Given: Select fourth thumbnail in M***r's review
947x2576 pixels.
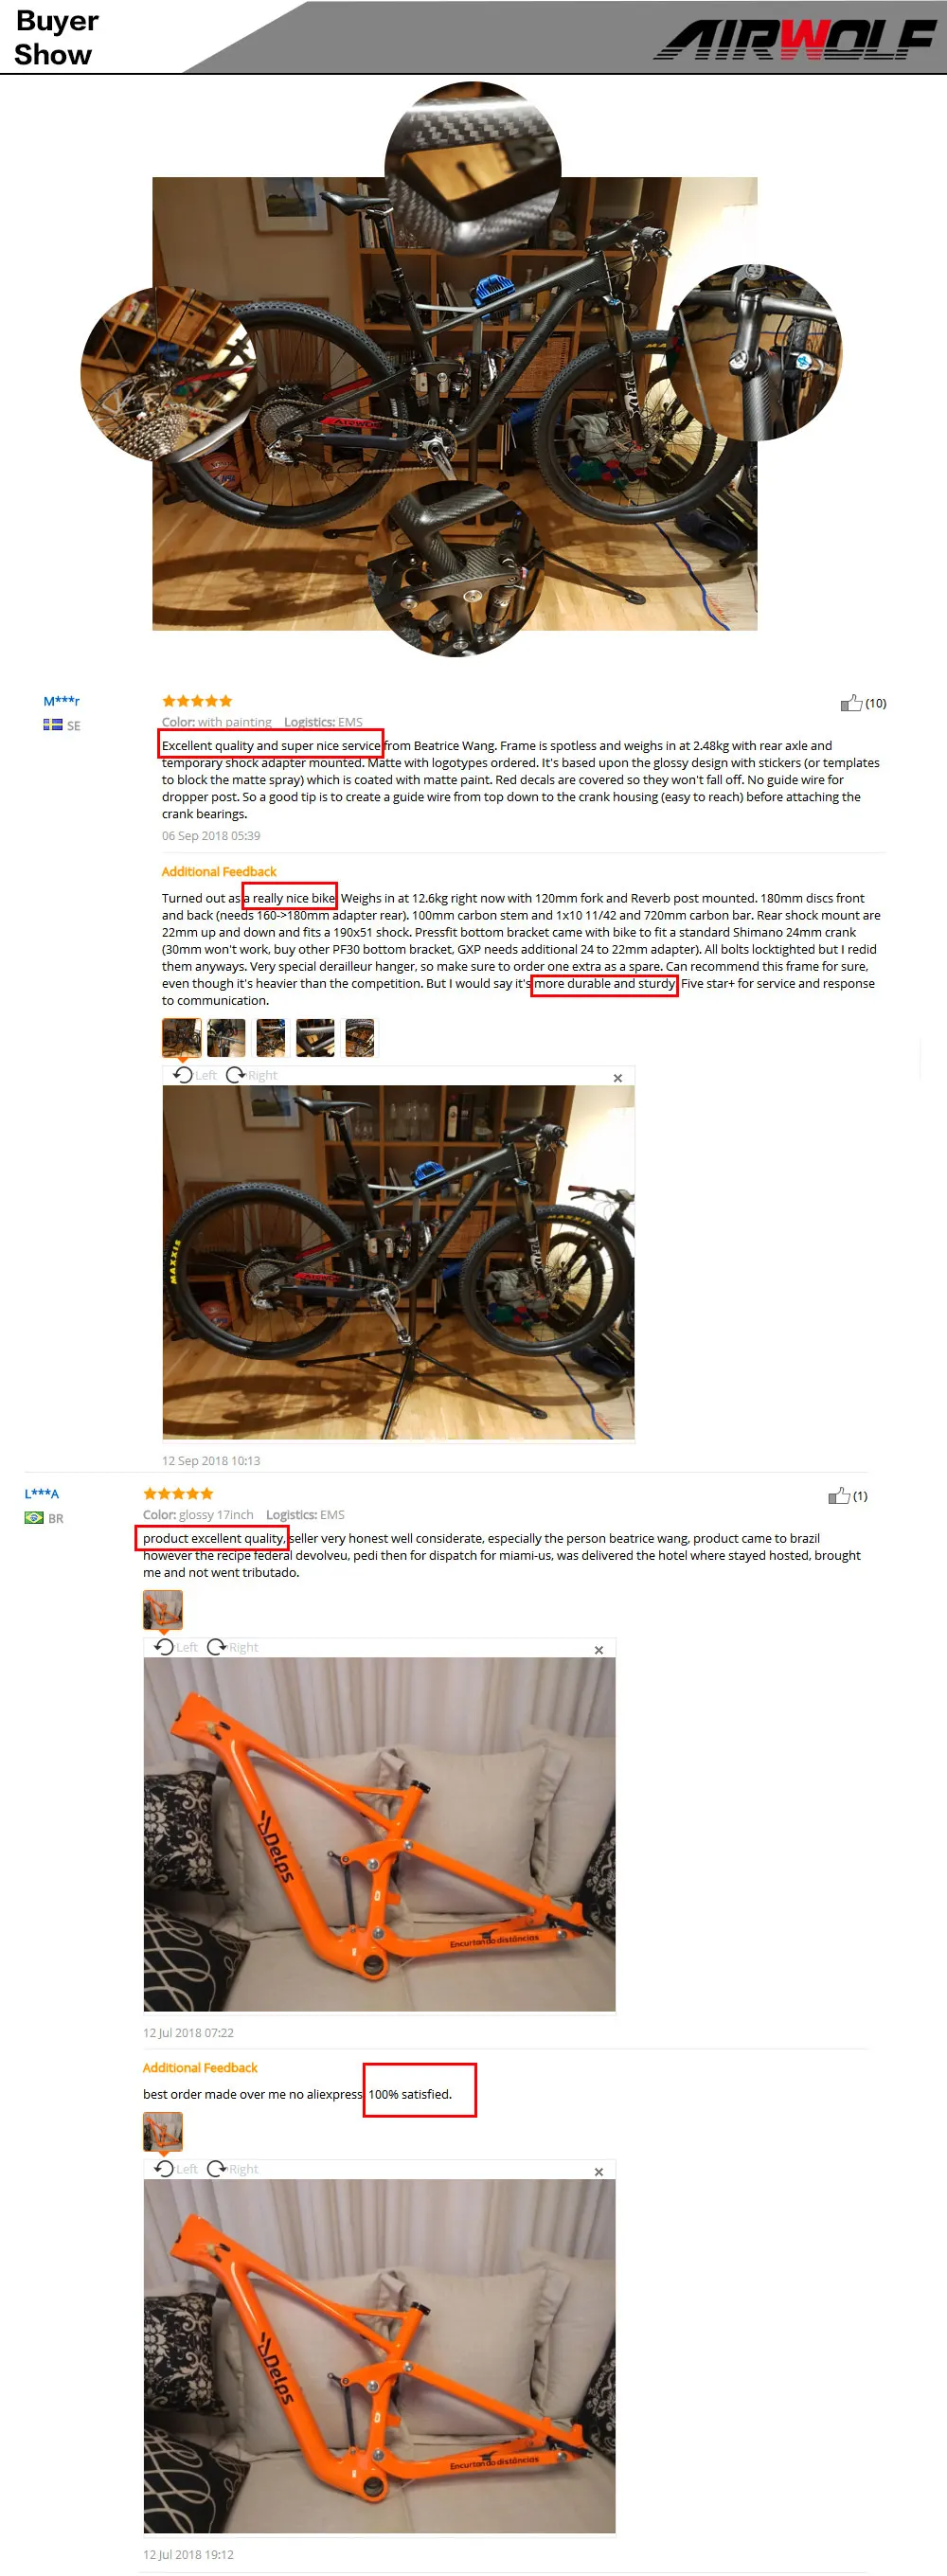Looking at the screenshot, I should coord(315,1038).
